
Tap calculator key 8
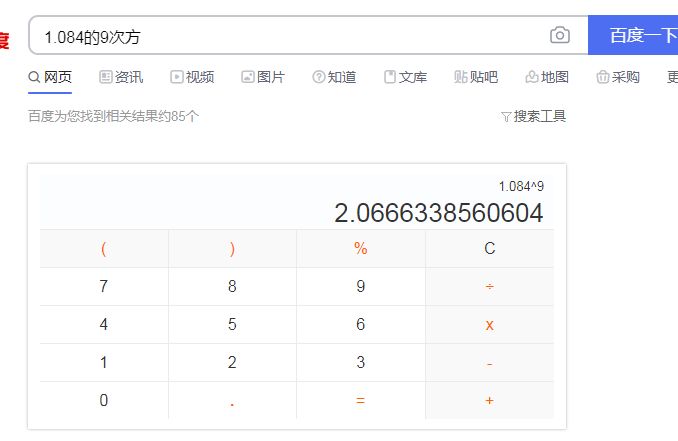coord(232,286)
